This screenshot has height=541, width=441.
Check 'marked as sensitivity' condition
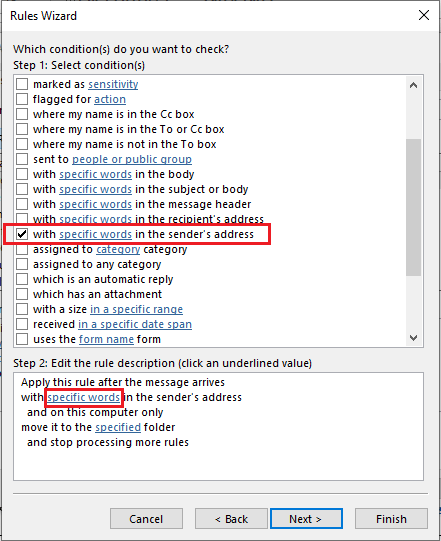[22, 84]
